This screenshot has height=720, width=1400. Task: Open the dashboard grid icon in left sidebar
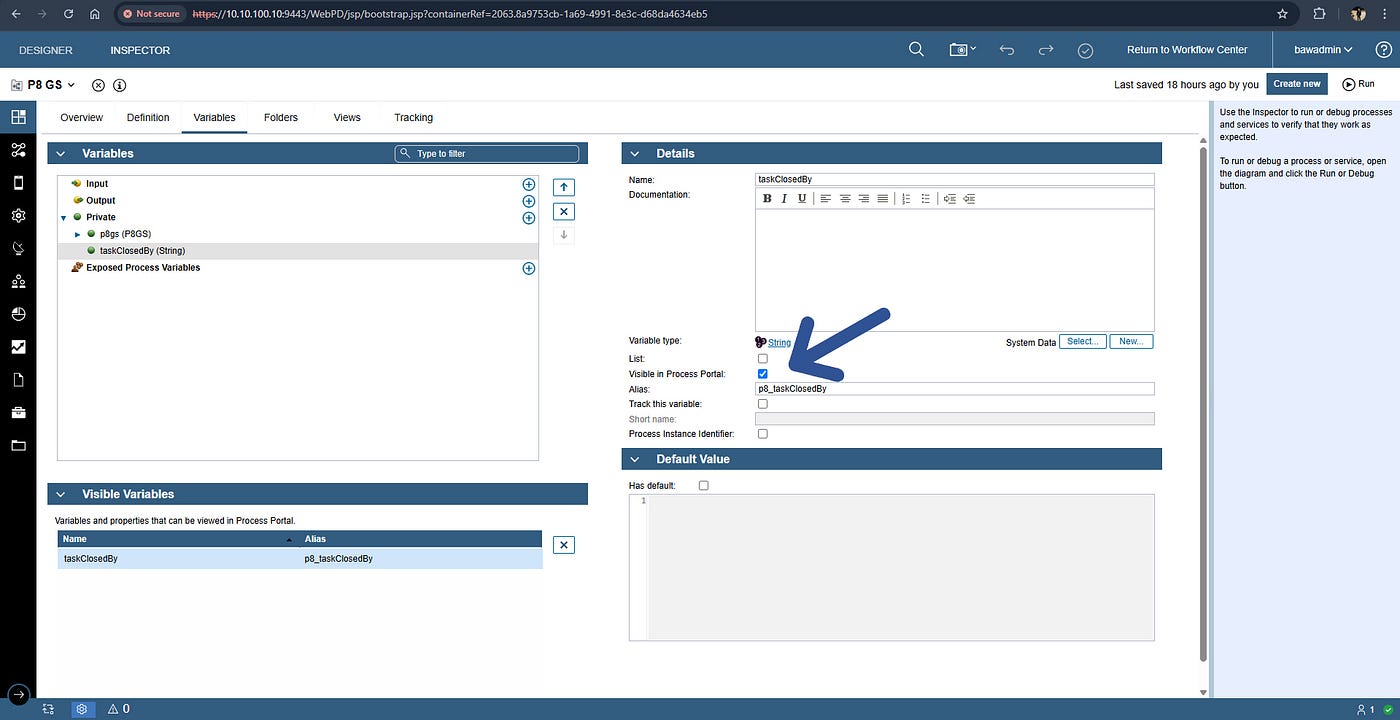(18, 117)
